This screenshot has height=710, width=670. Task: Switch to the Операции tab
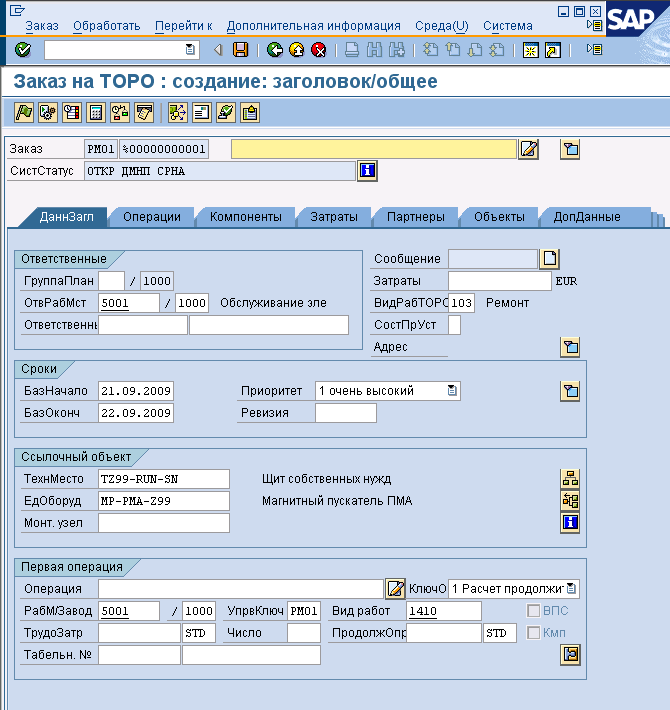pyautogui.click(x=152, y=217)
